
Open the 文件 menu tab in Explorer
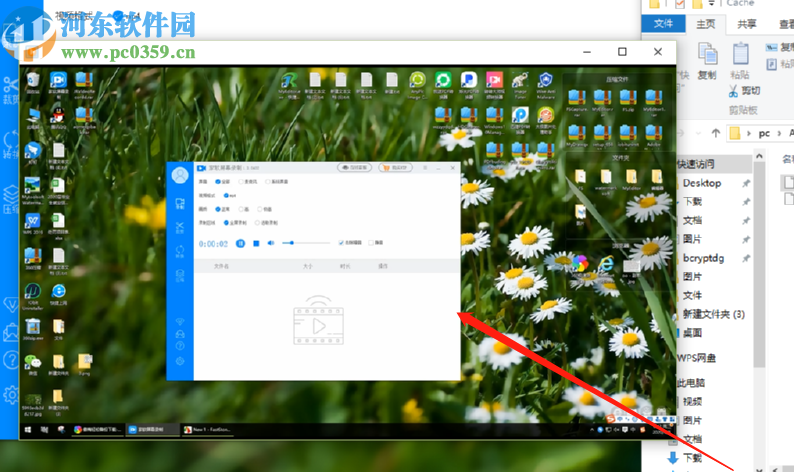click(663, 24)
